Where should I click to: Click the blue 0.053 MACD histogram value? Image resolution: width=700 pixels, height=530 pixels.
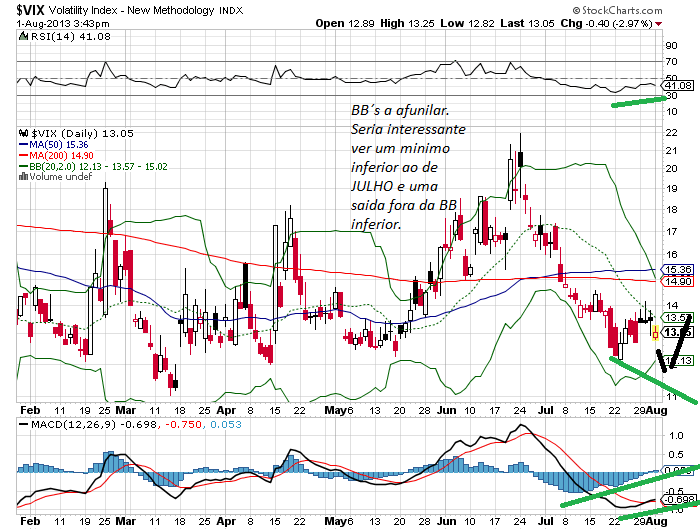click(x=226, y=424)
